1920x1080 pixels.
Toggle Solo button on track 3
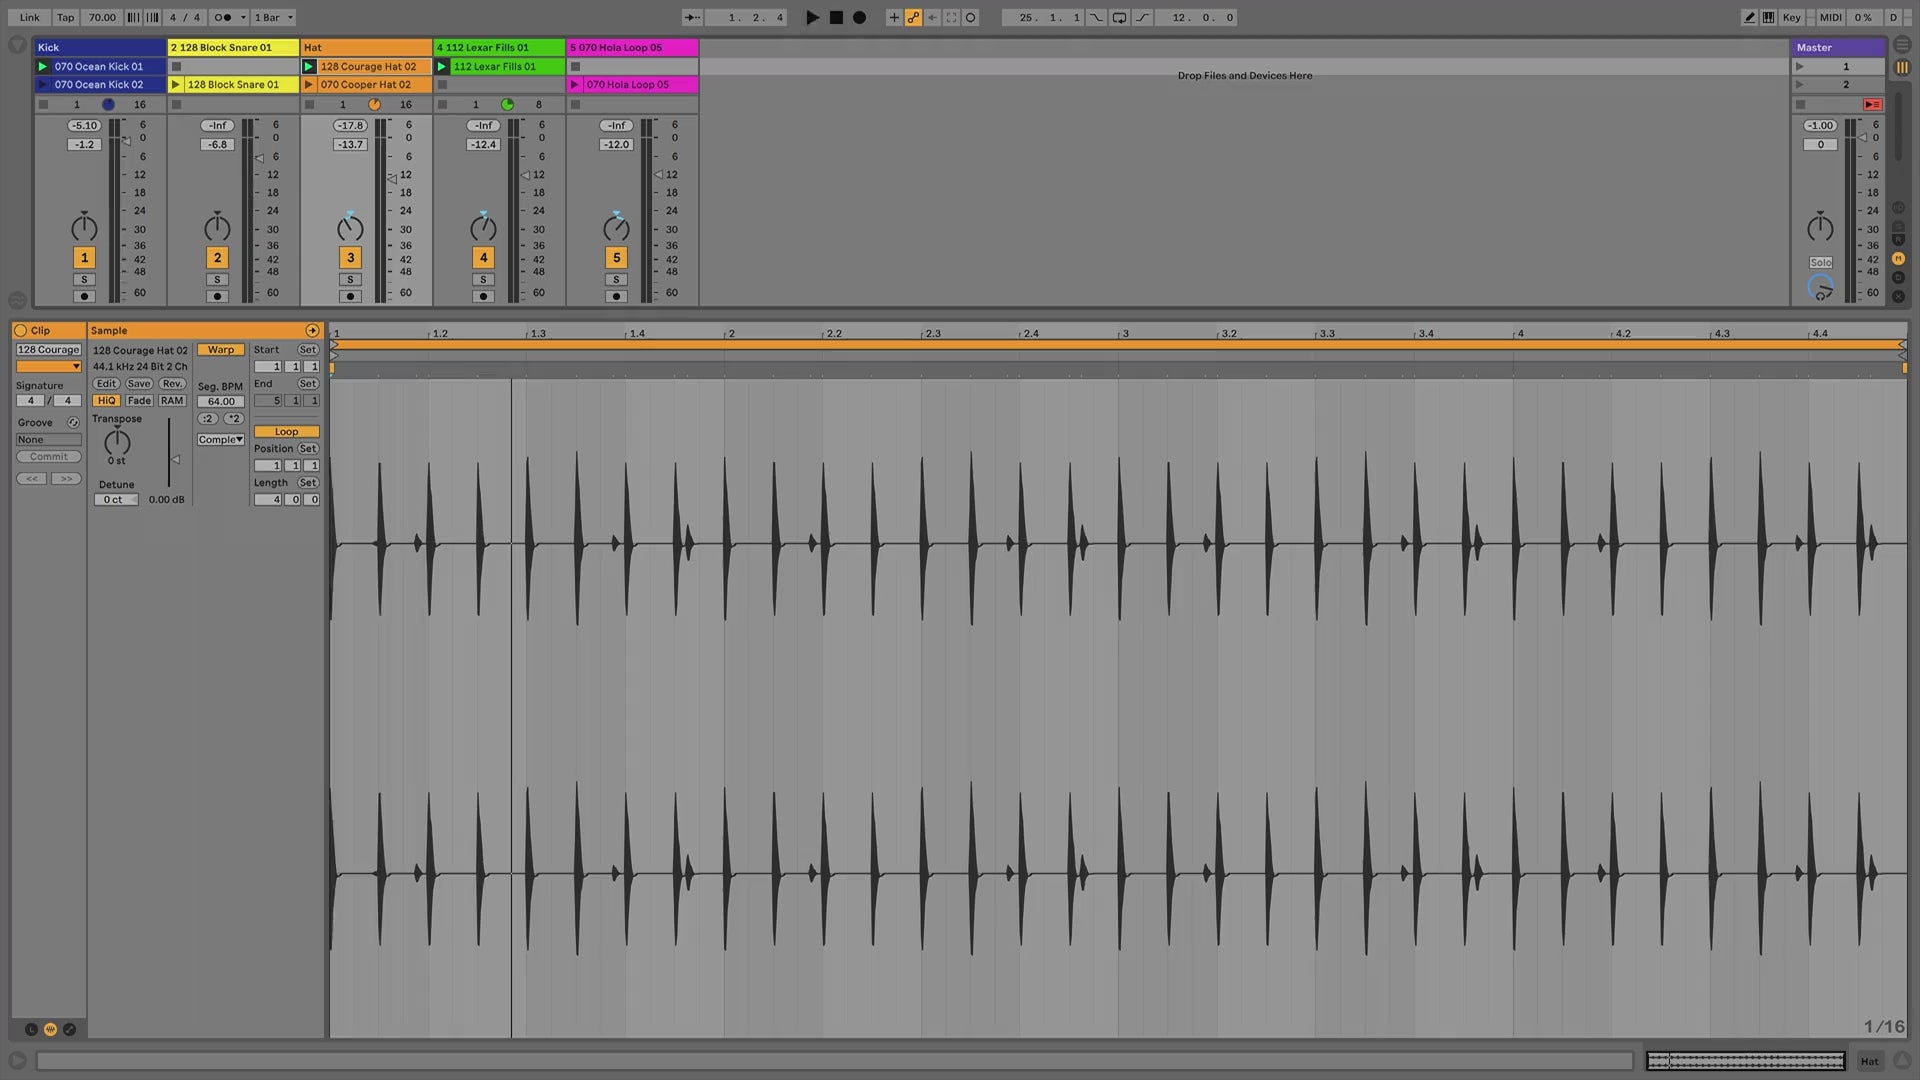click(349, 277)
